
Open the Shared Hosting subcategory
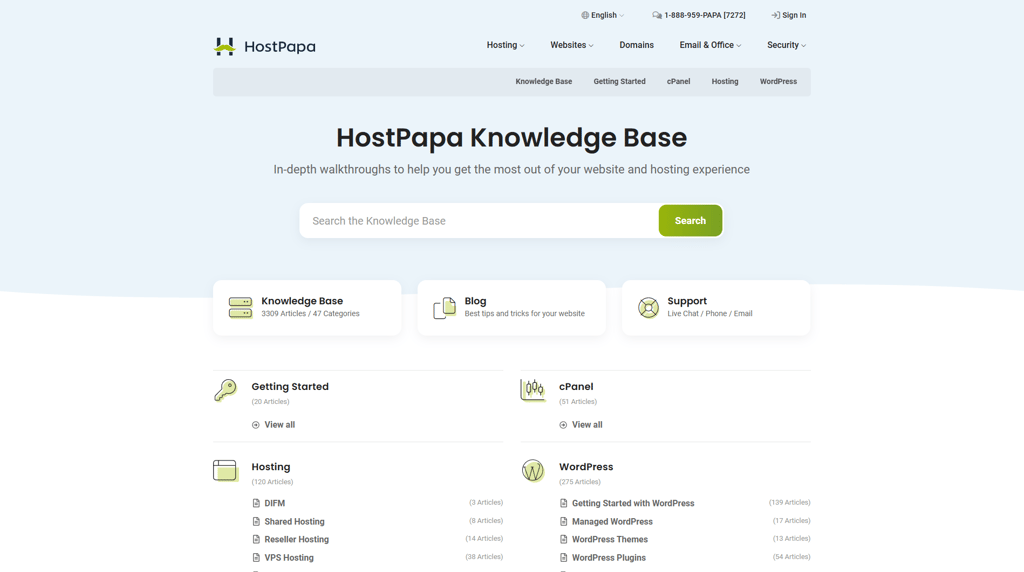(295, 522)
